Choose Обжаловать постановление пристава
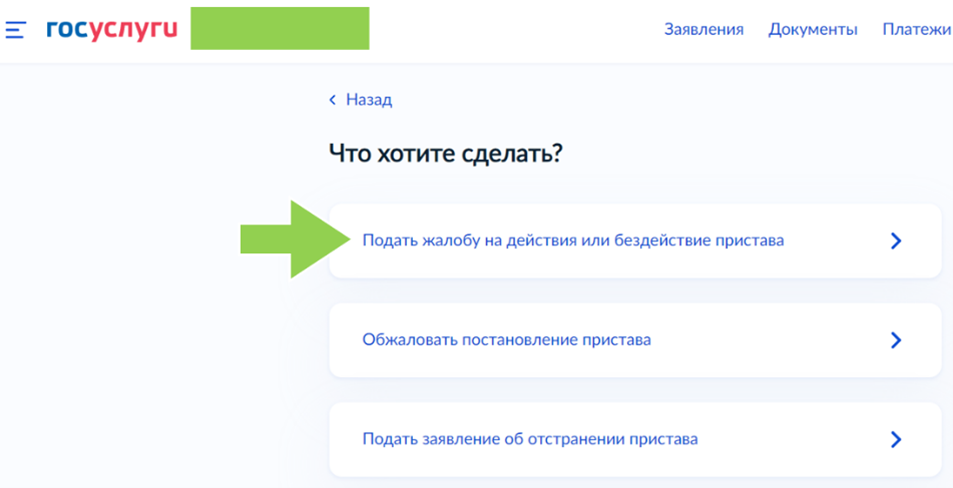 tap(506, 340)
